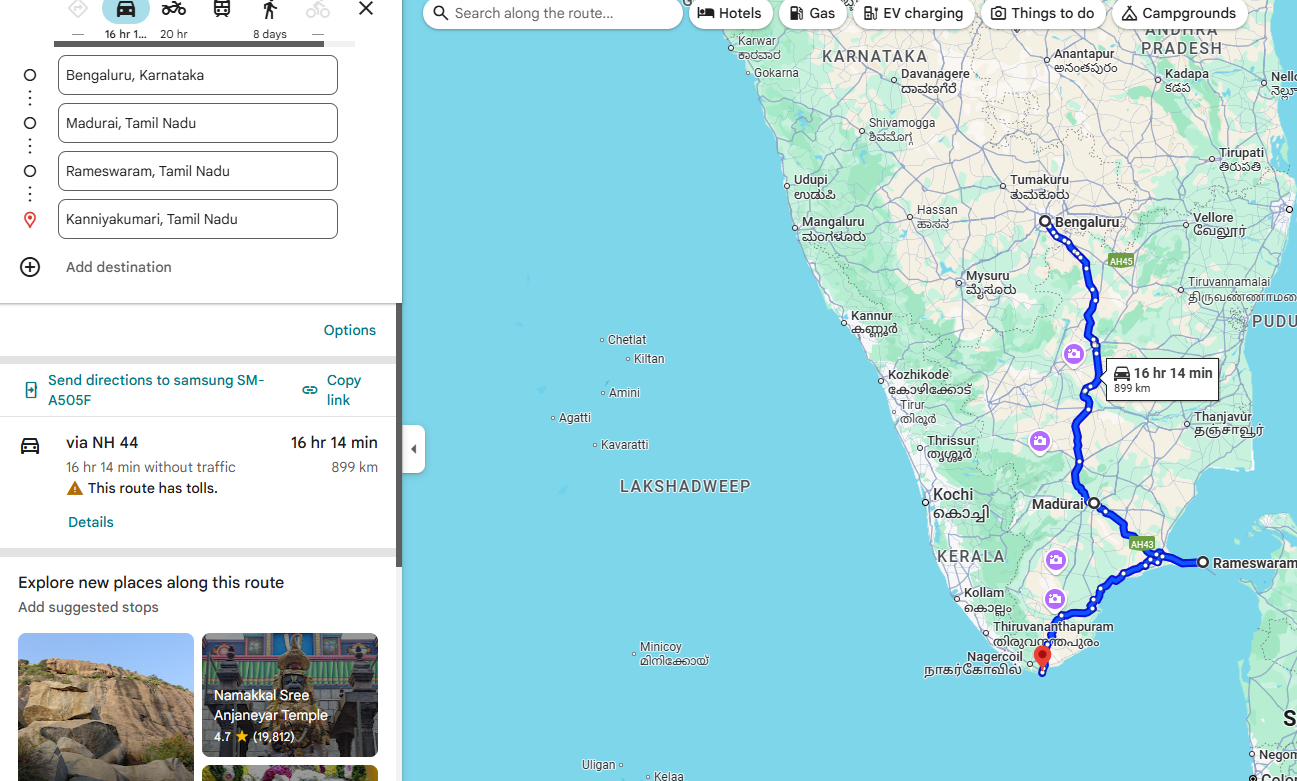Click the AH43 highway shield
1297x781 pixels.
(x=1142, y=545)
